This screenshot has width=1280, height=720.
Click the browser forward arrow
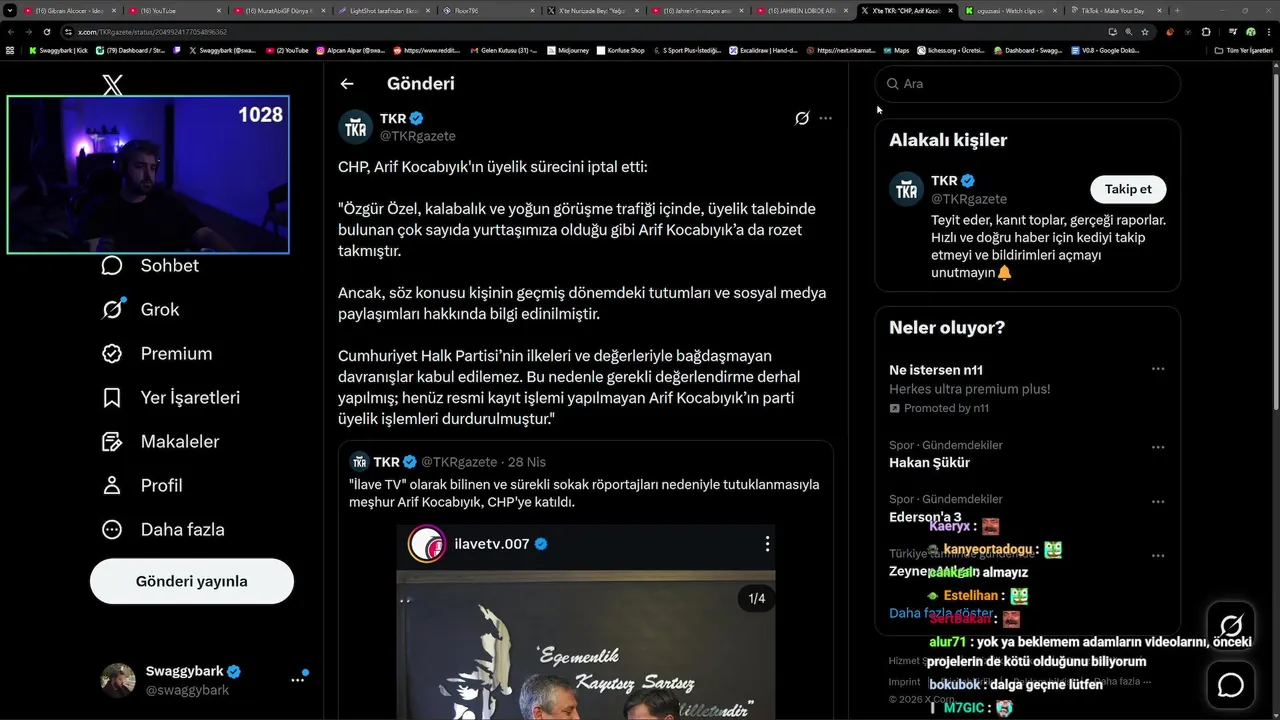pos(29,32)
